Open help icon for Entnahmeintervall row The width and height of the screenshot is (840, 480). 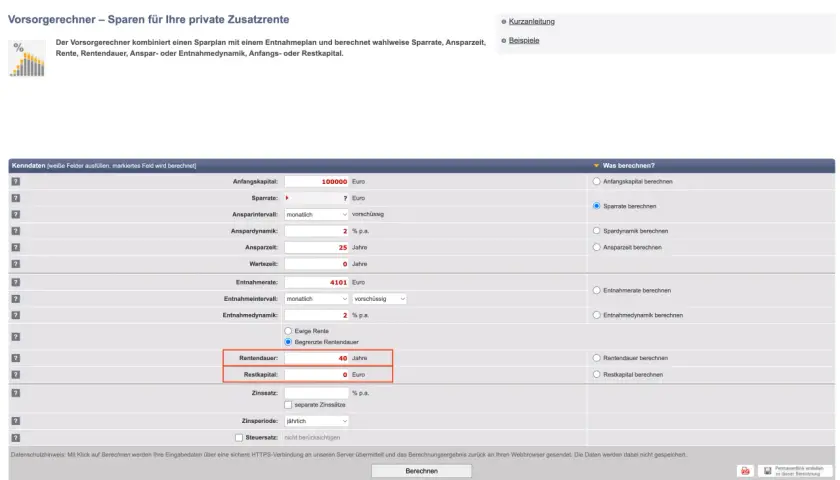click(16, 299)
